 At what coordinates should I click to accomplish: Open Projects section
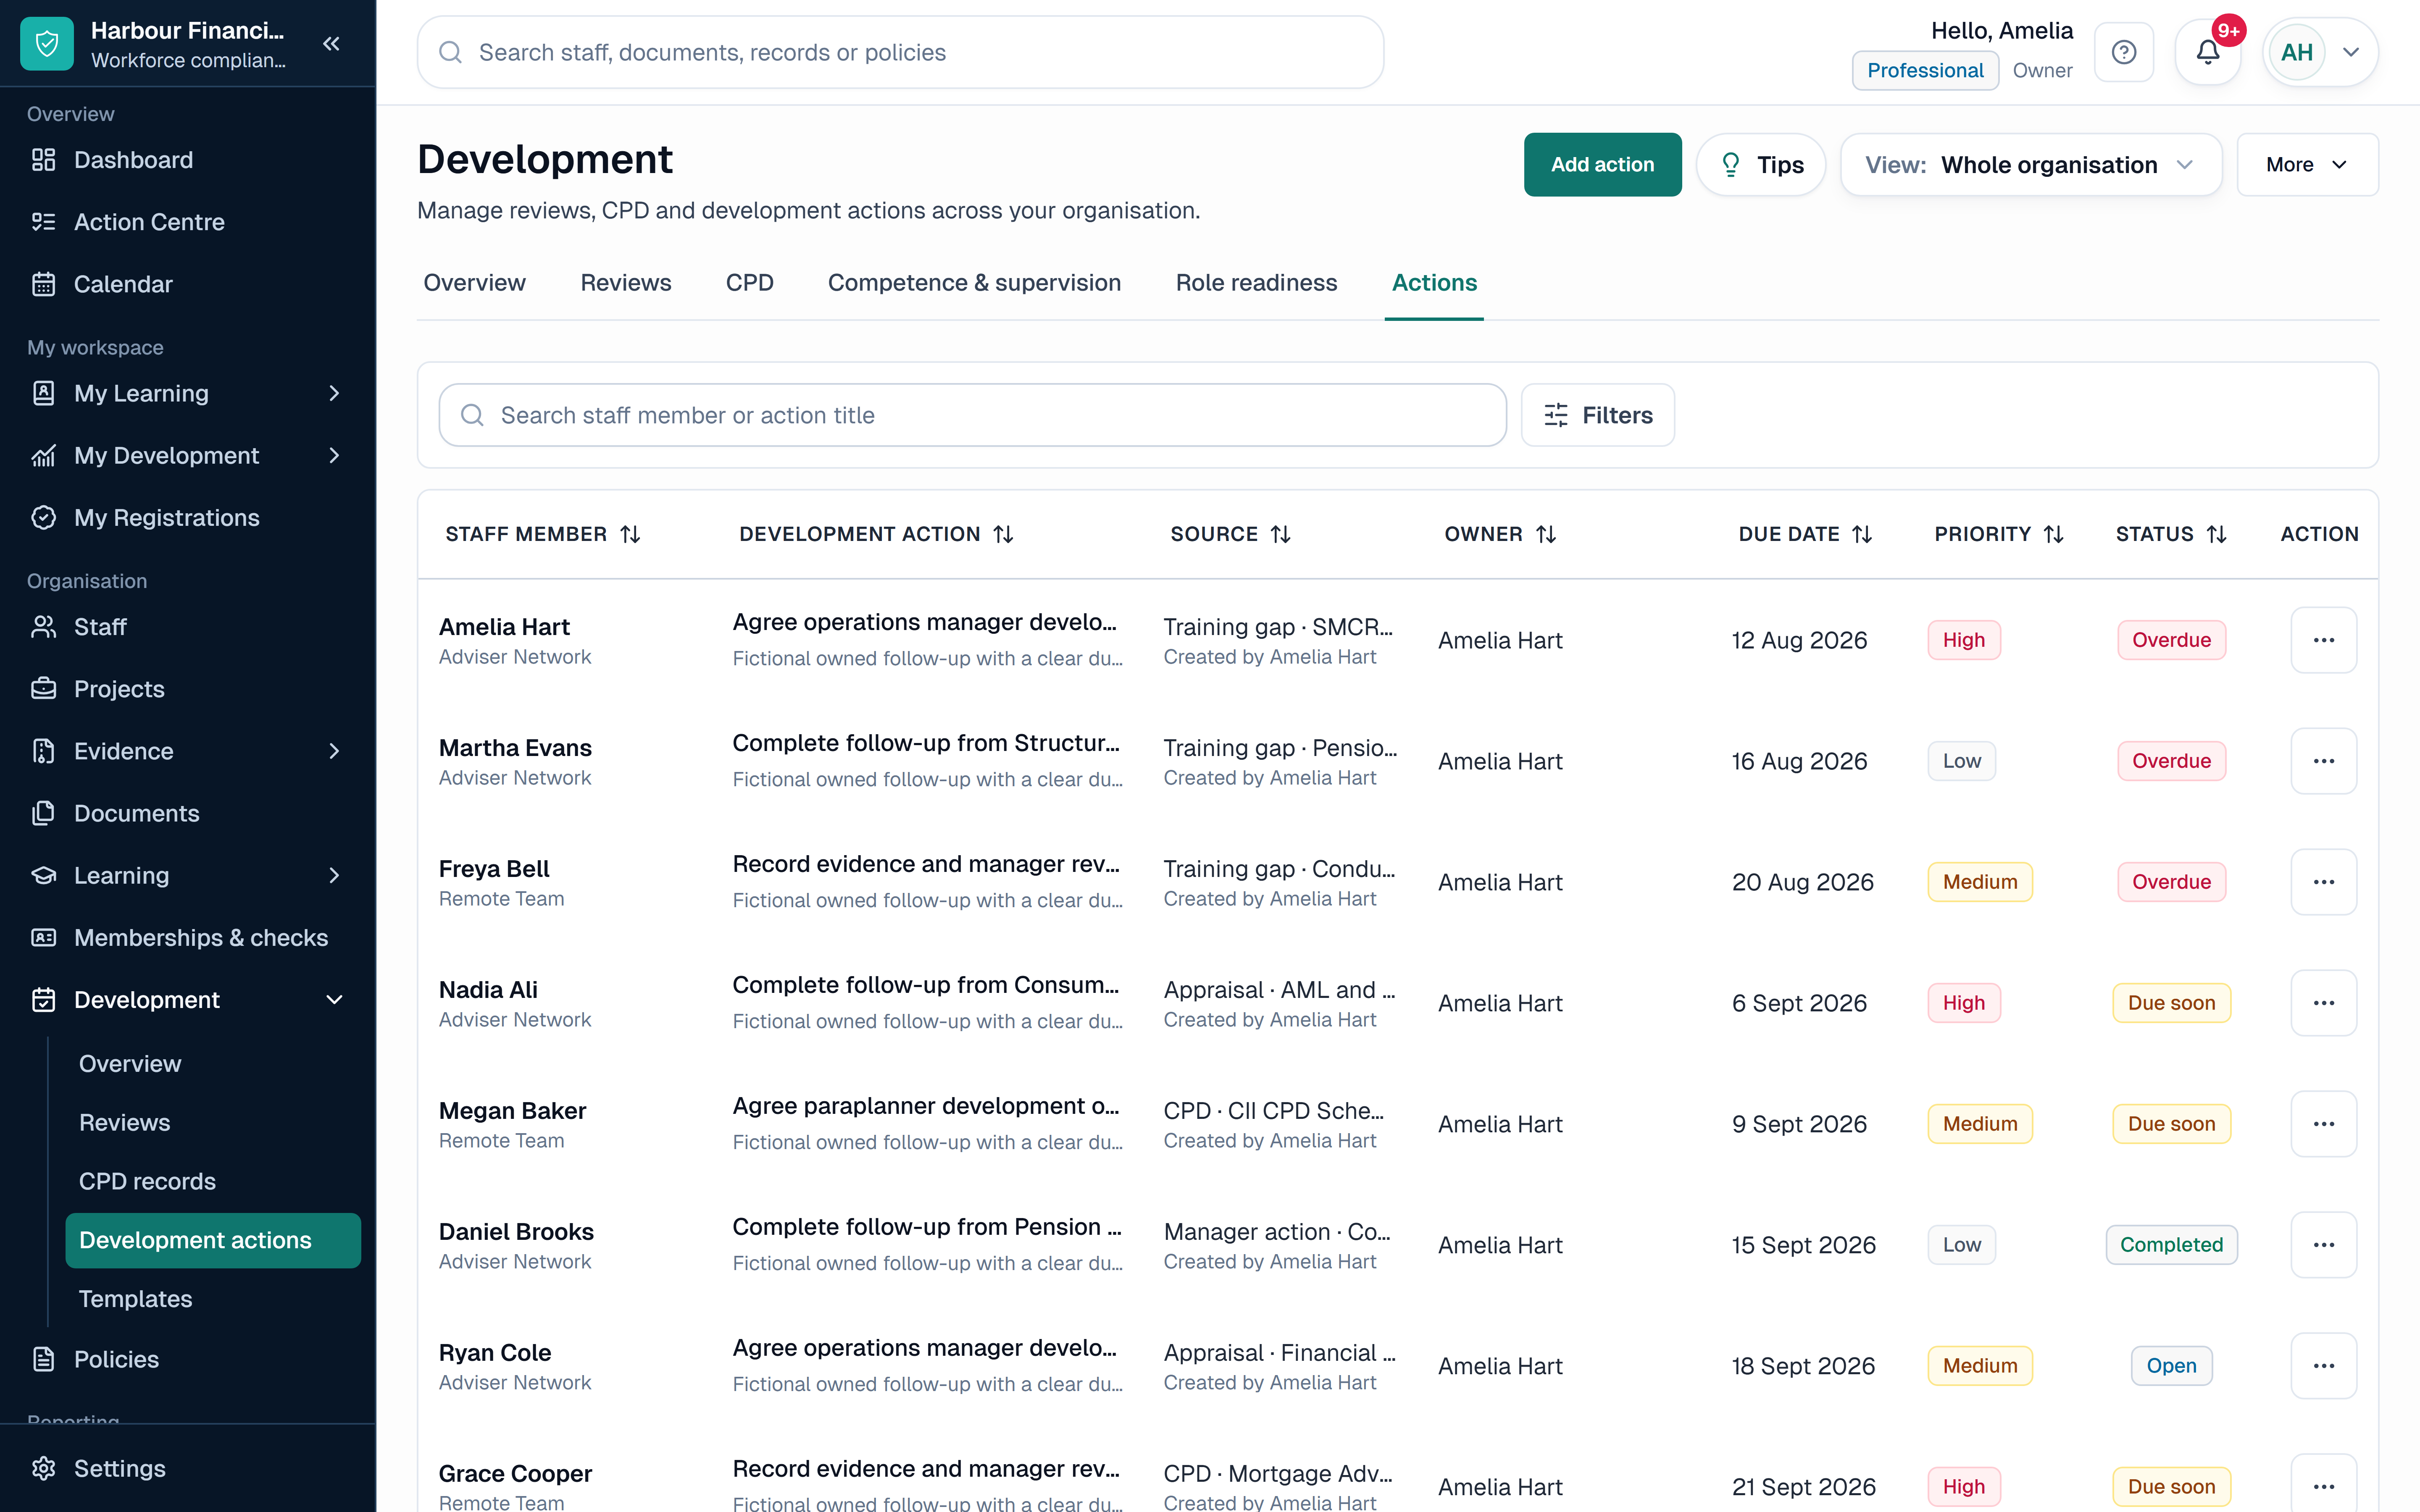click(188, 689)
